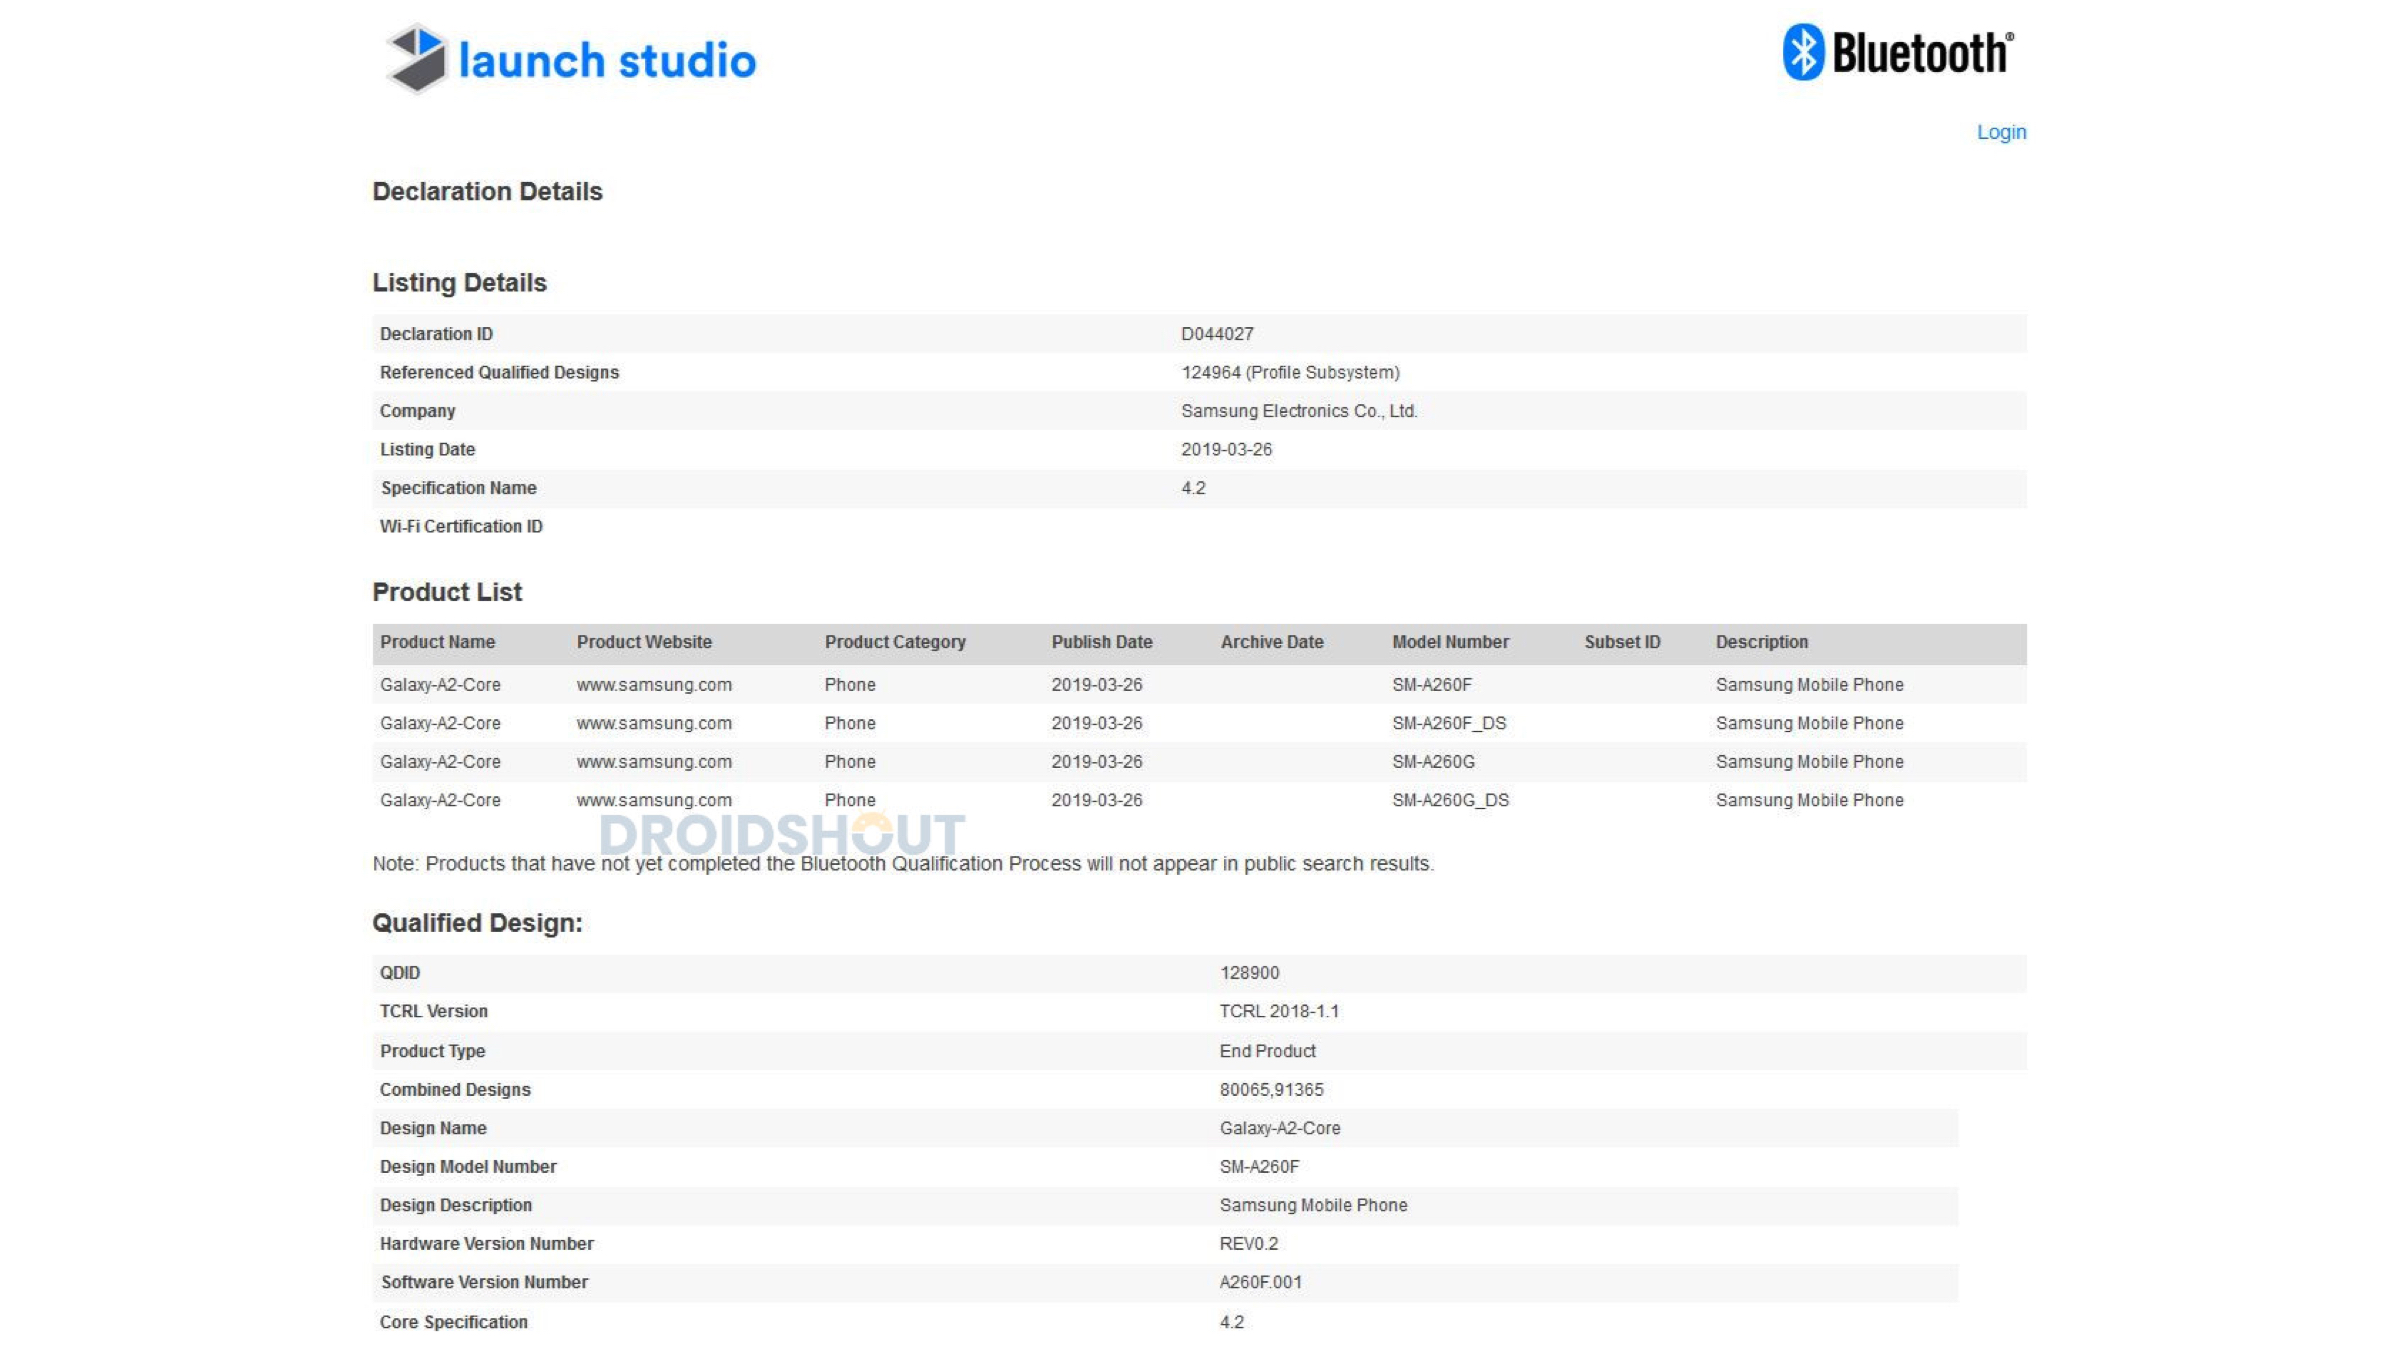Click the Product Name column header
Viewport: 2400px width, 1345px height.
click(x=437, y=642)
